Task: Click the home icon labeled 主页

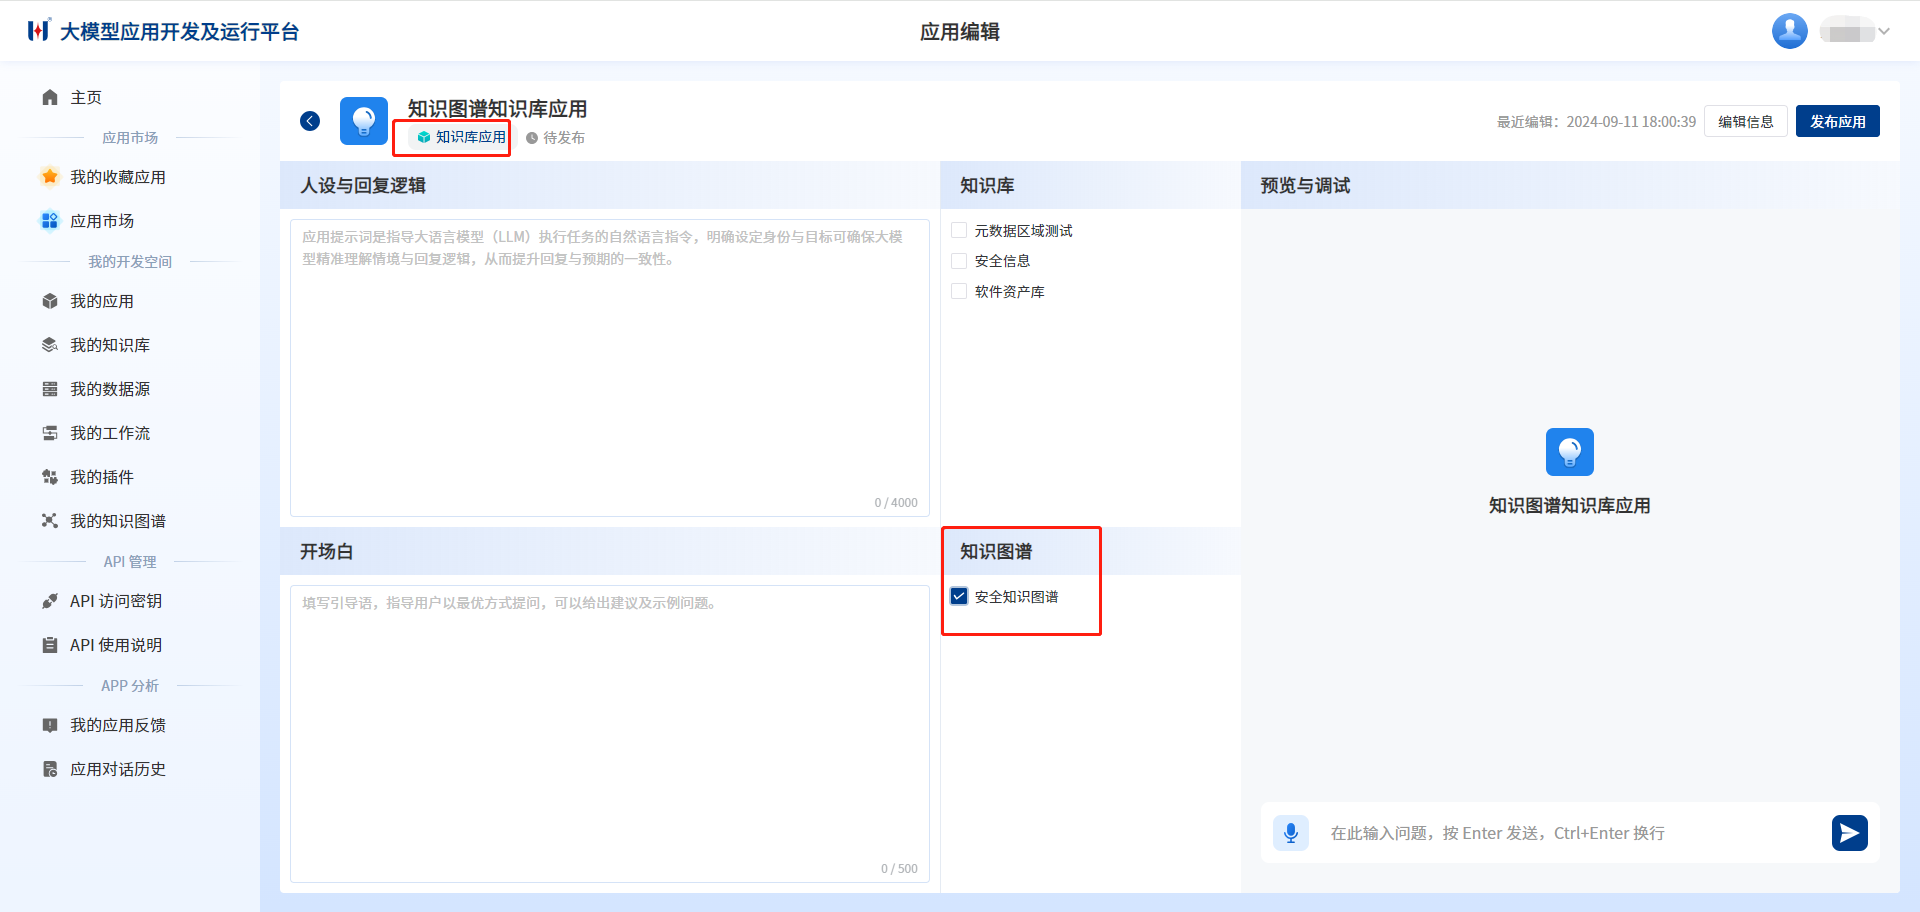Action: [50, 97]
